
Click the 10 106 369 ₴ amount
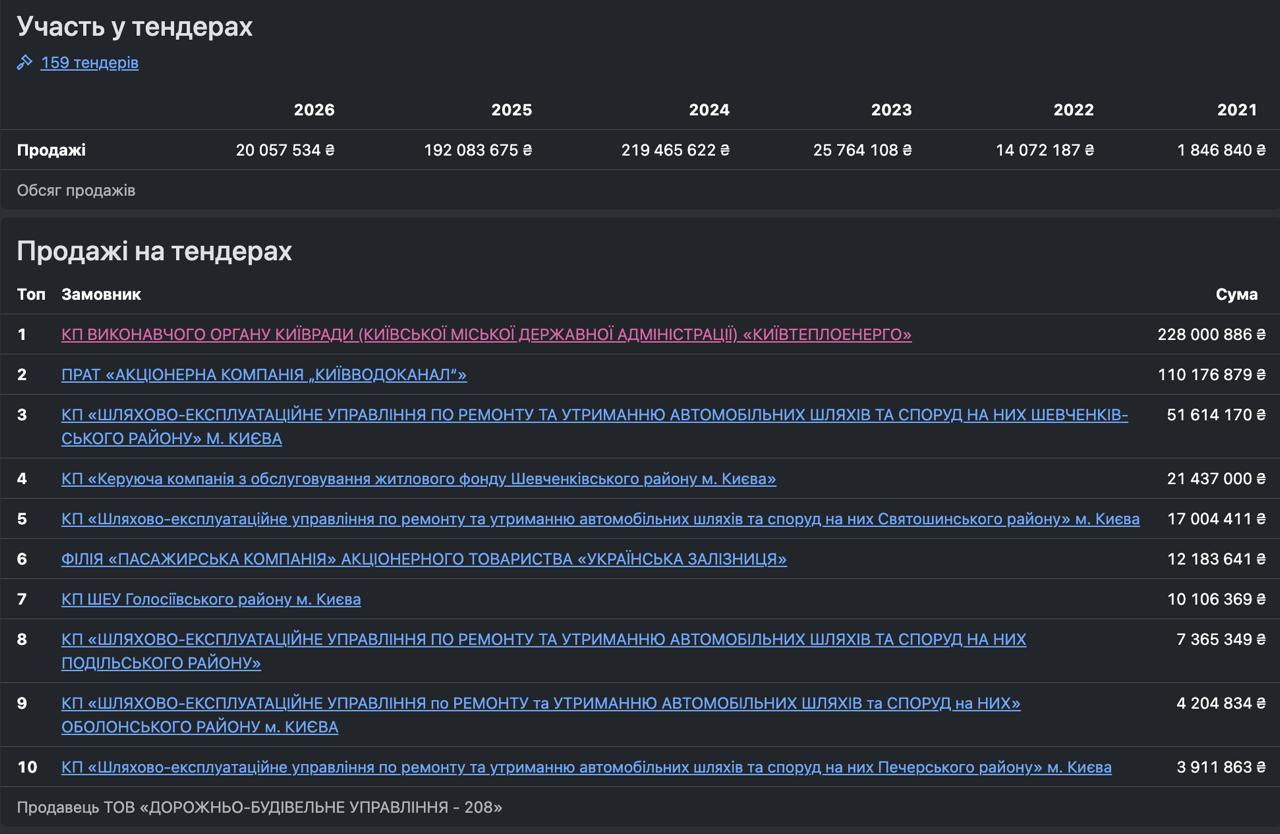[1216, 599]
